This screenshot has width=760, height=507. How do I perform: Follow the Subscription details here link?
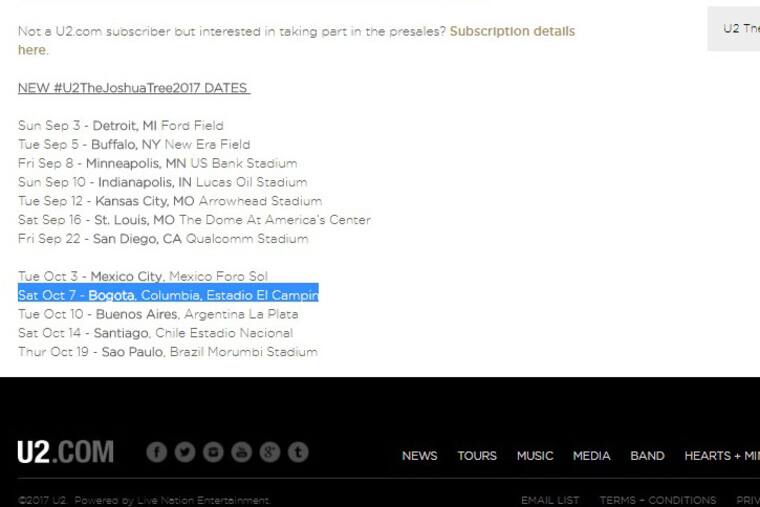pos(511,32)
